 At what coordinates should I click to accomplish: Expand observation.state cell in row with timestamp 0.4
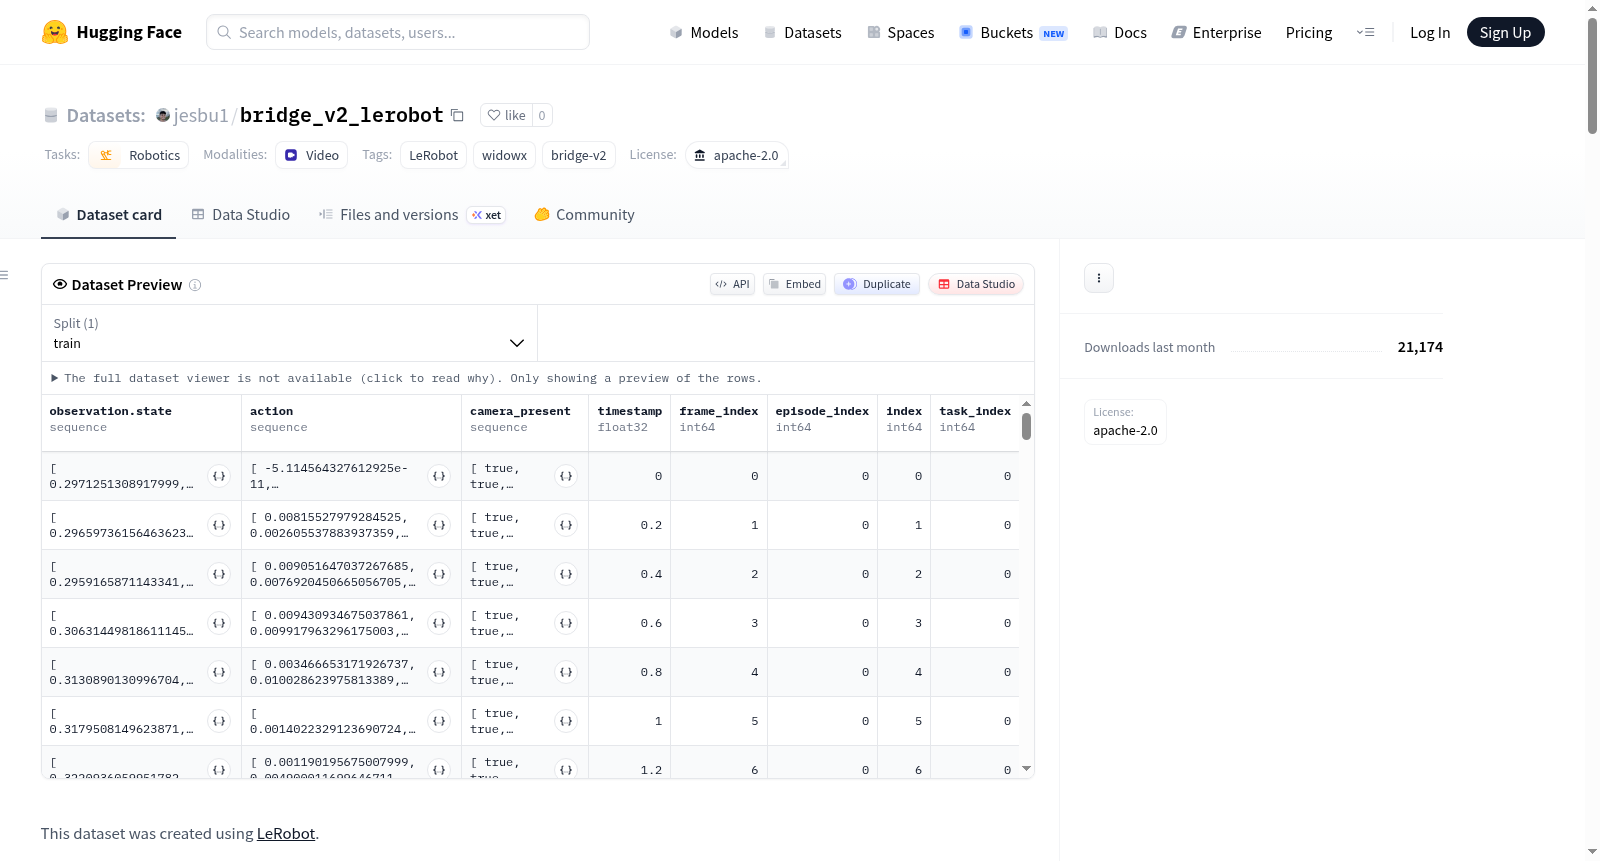(219, 574)
